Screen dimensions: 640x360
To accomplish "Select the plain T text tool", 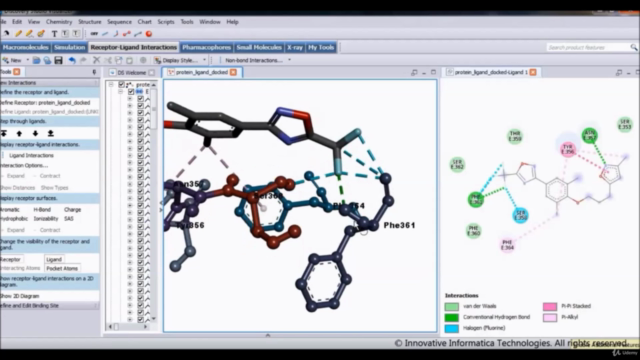I will point(54,34).
